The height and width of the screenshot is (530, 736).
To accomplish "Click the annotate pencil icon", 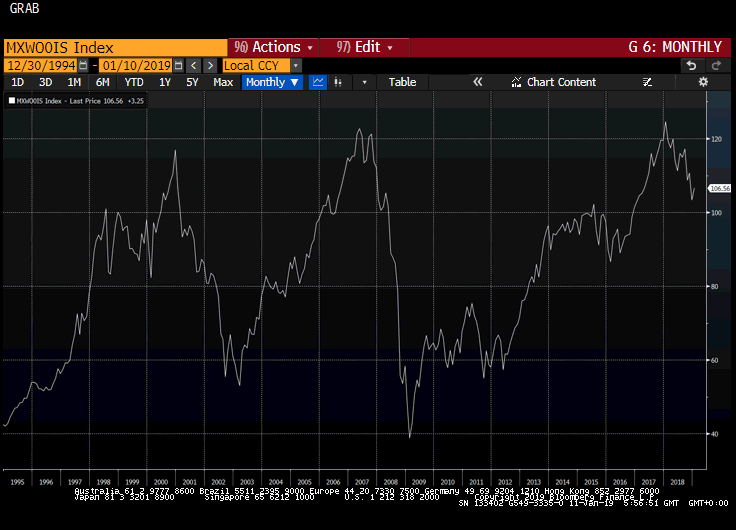I will pyautogui.click(x=647, y=82).
